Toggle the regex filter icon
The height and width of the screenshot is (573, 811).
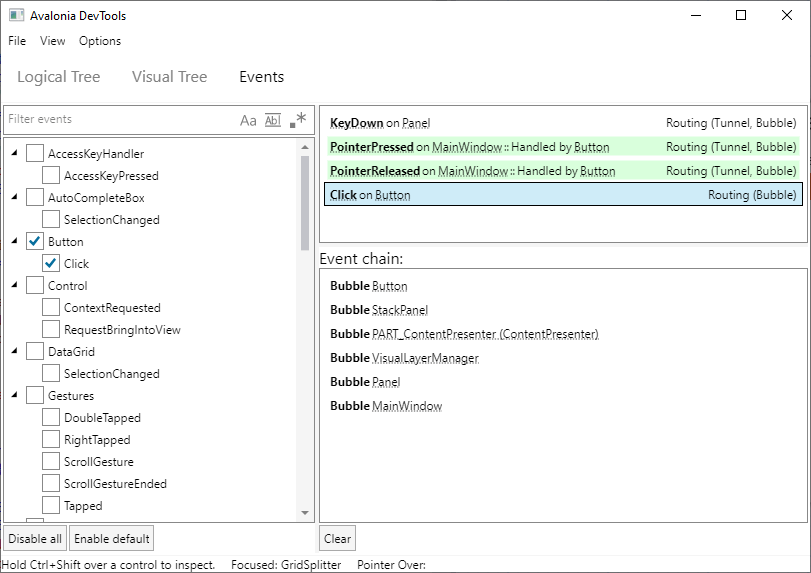coord(298,120)
